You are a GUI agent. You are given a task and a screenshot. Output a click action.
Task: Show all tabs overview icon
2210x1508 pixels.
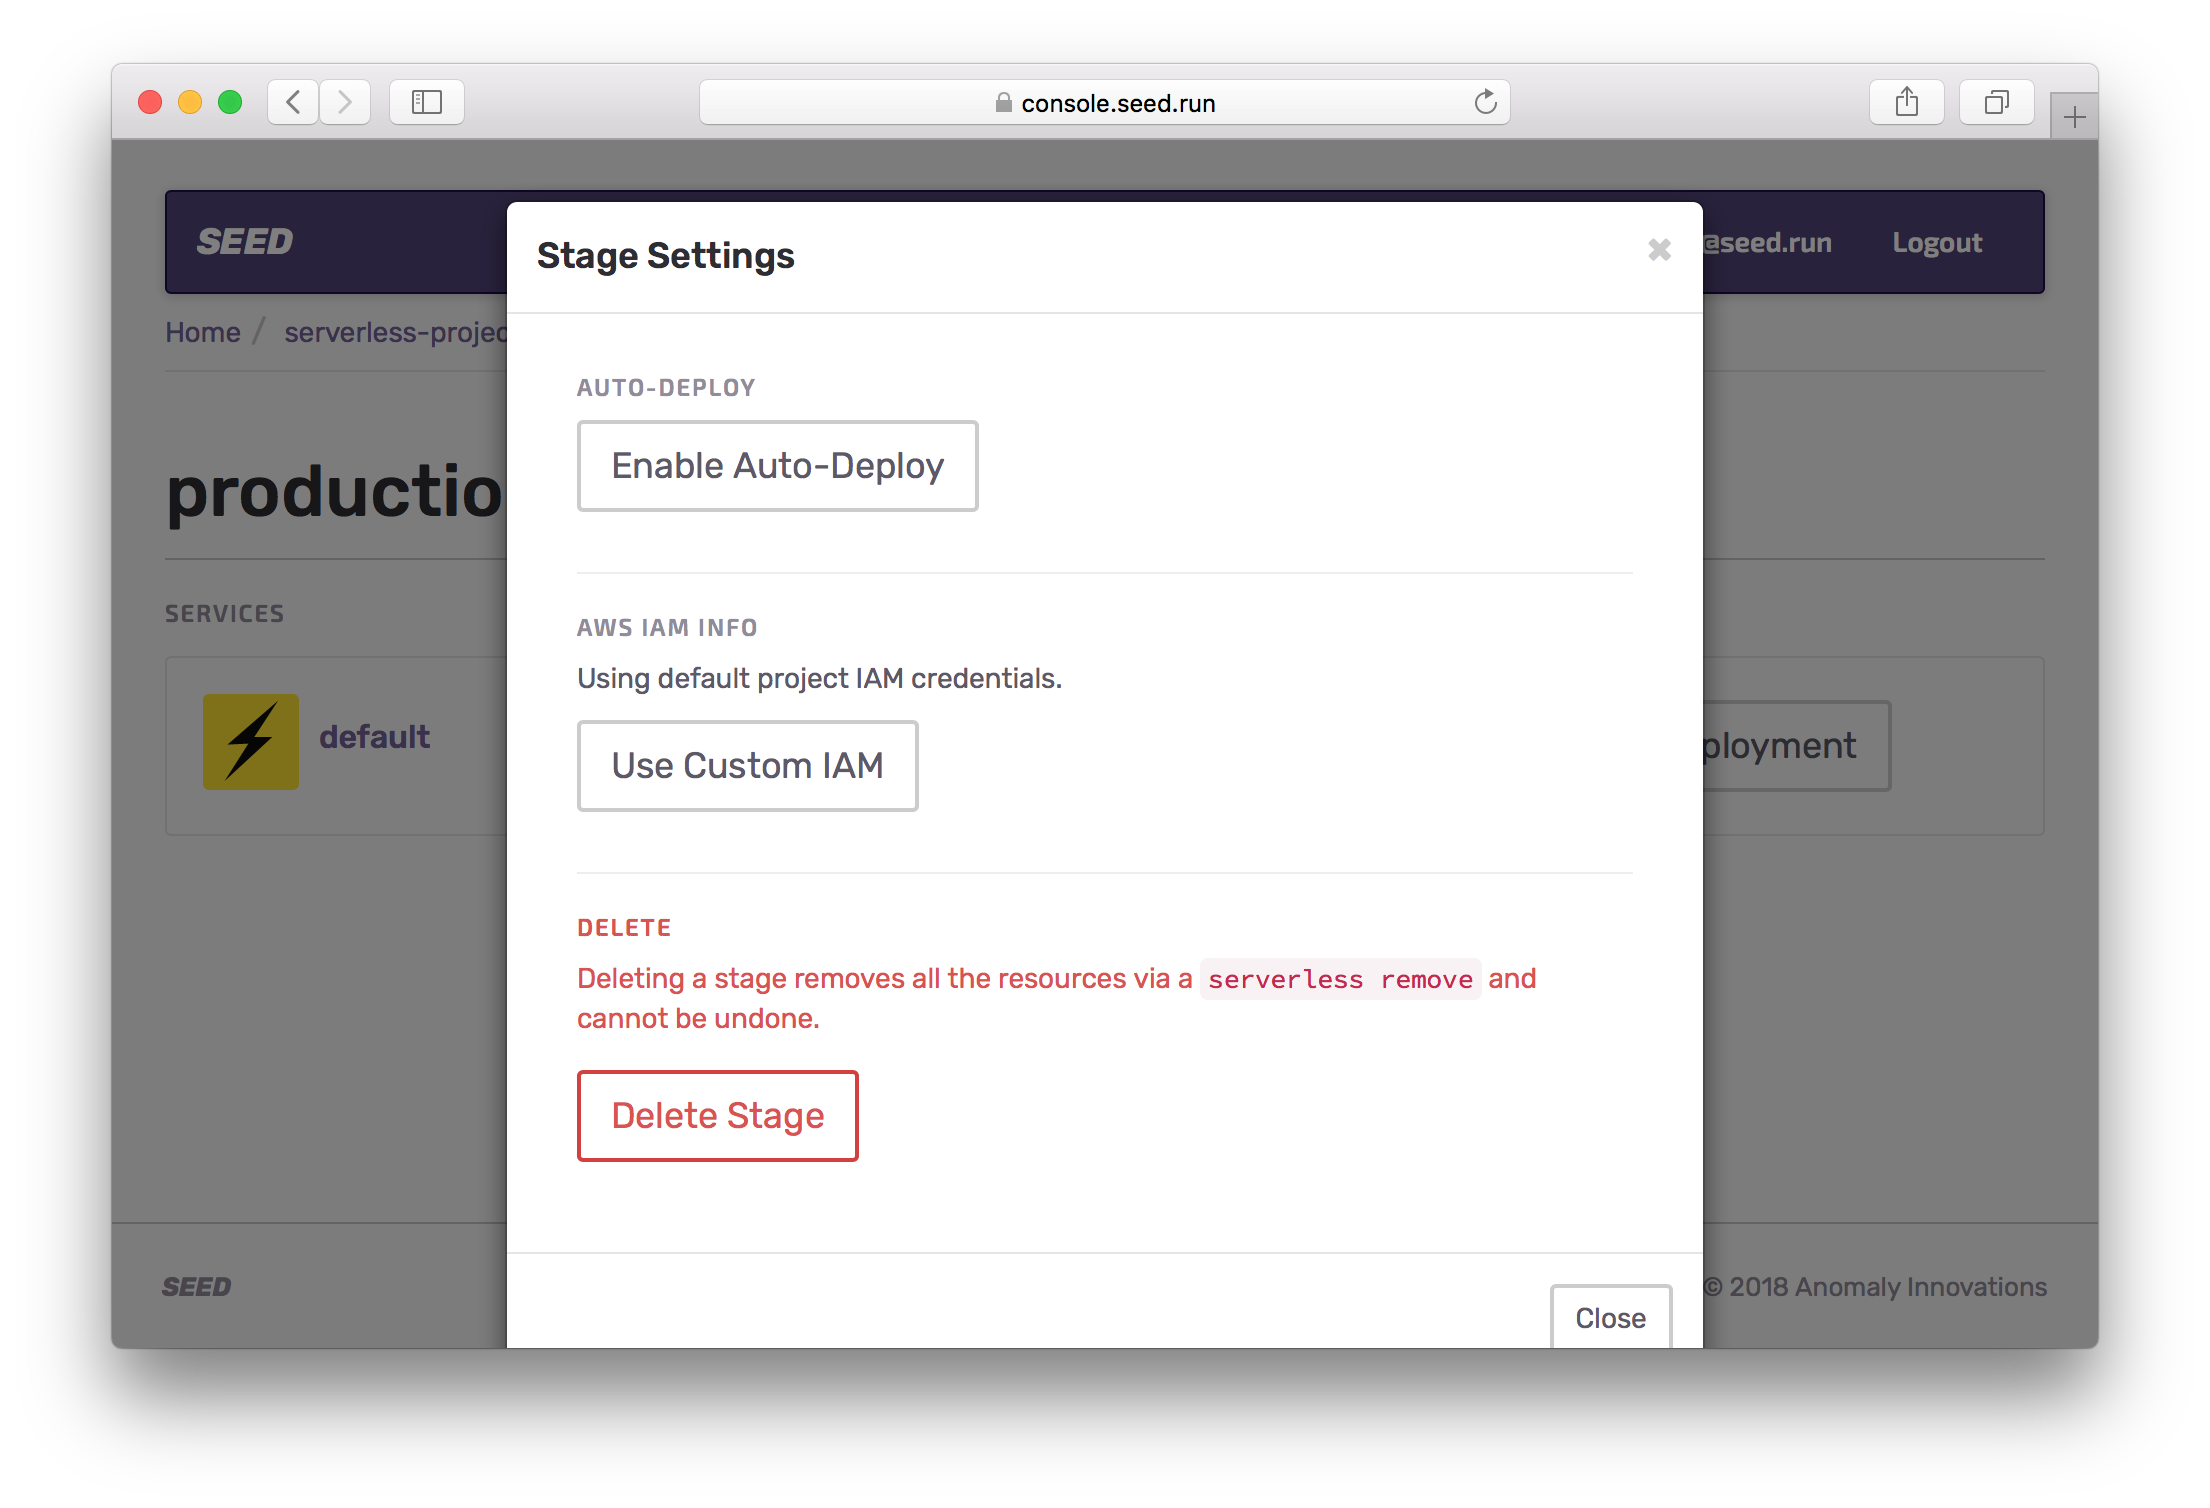tap(1996, 102)
